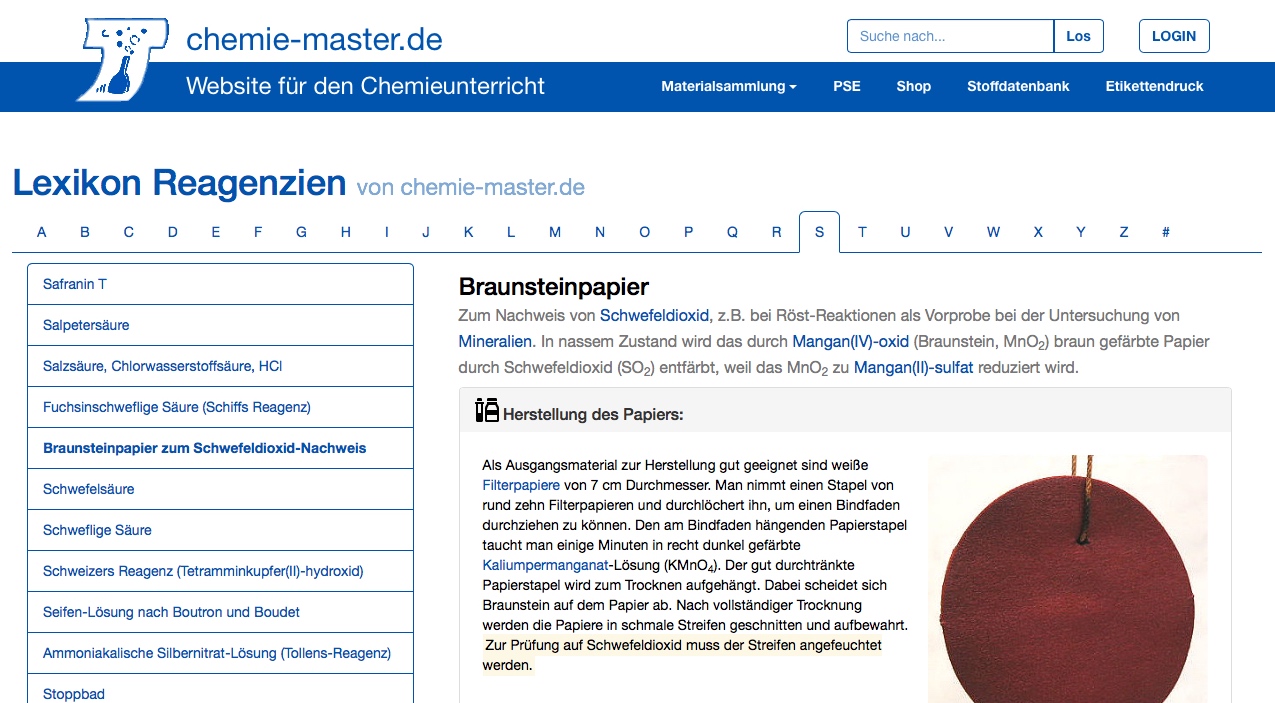This screenshot has height=703, width=1275.
Task: Follow the Mangan(II)-sulfat link
Action: (x=915, y=368)
